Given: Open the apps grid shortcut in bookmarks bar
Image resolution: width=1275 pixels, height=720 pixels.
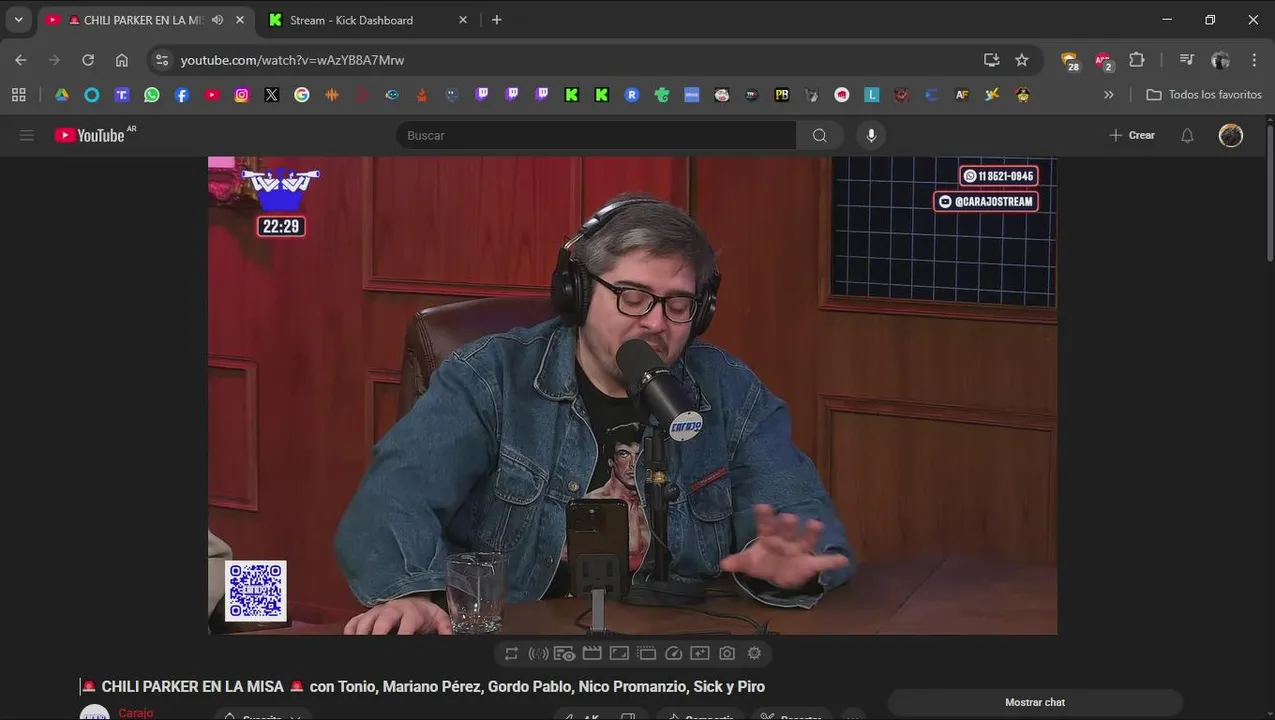Looking at the screenshot, I should pos(18,95).
